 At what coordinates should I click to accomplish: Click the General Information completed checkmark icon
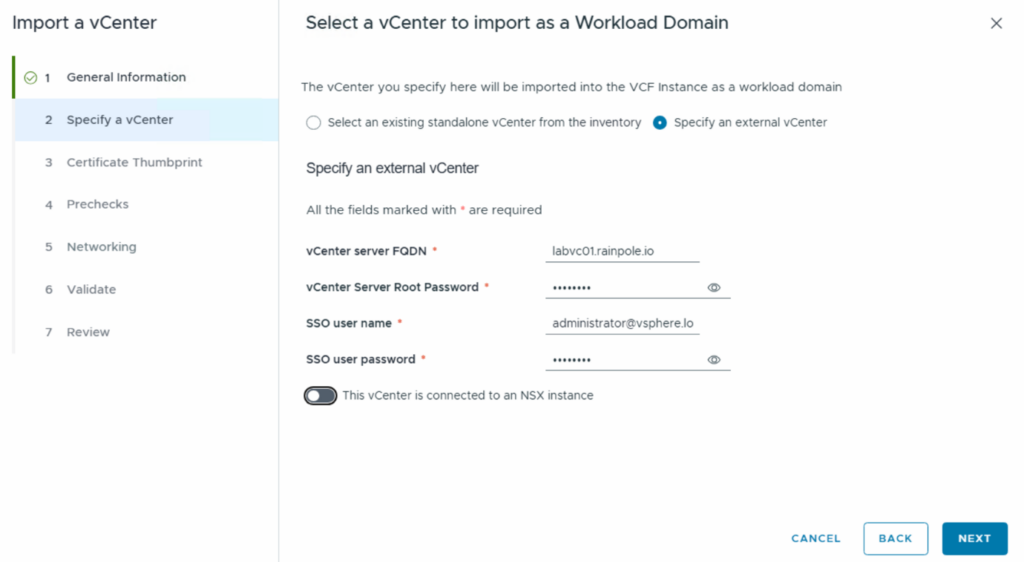30,78
